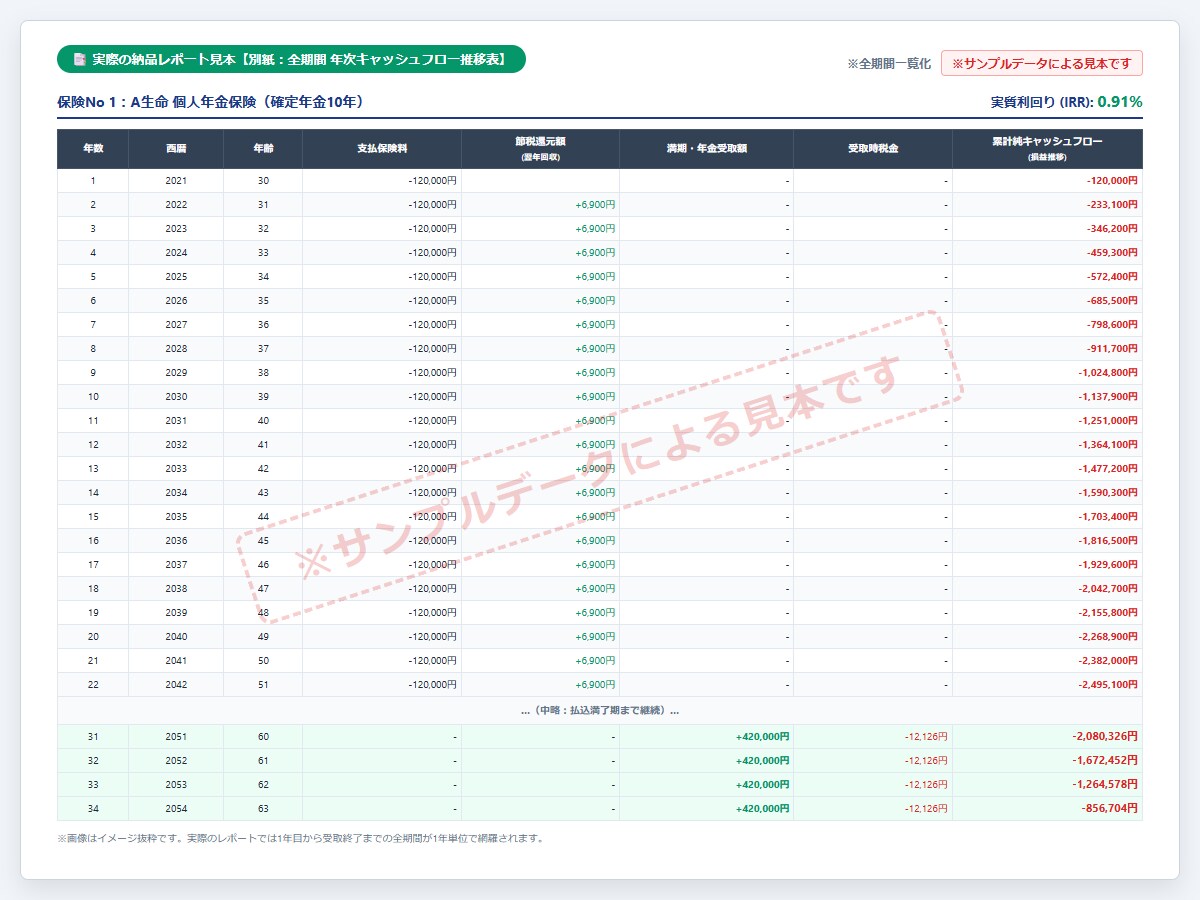Click the 受取時税金 column header

873,149
